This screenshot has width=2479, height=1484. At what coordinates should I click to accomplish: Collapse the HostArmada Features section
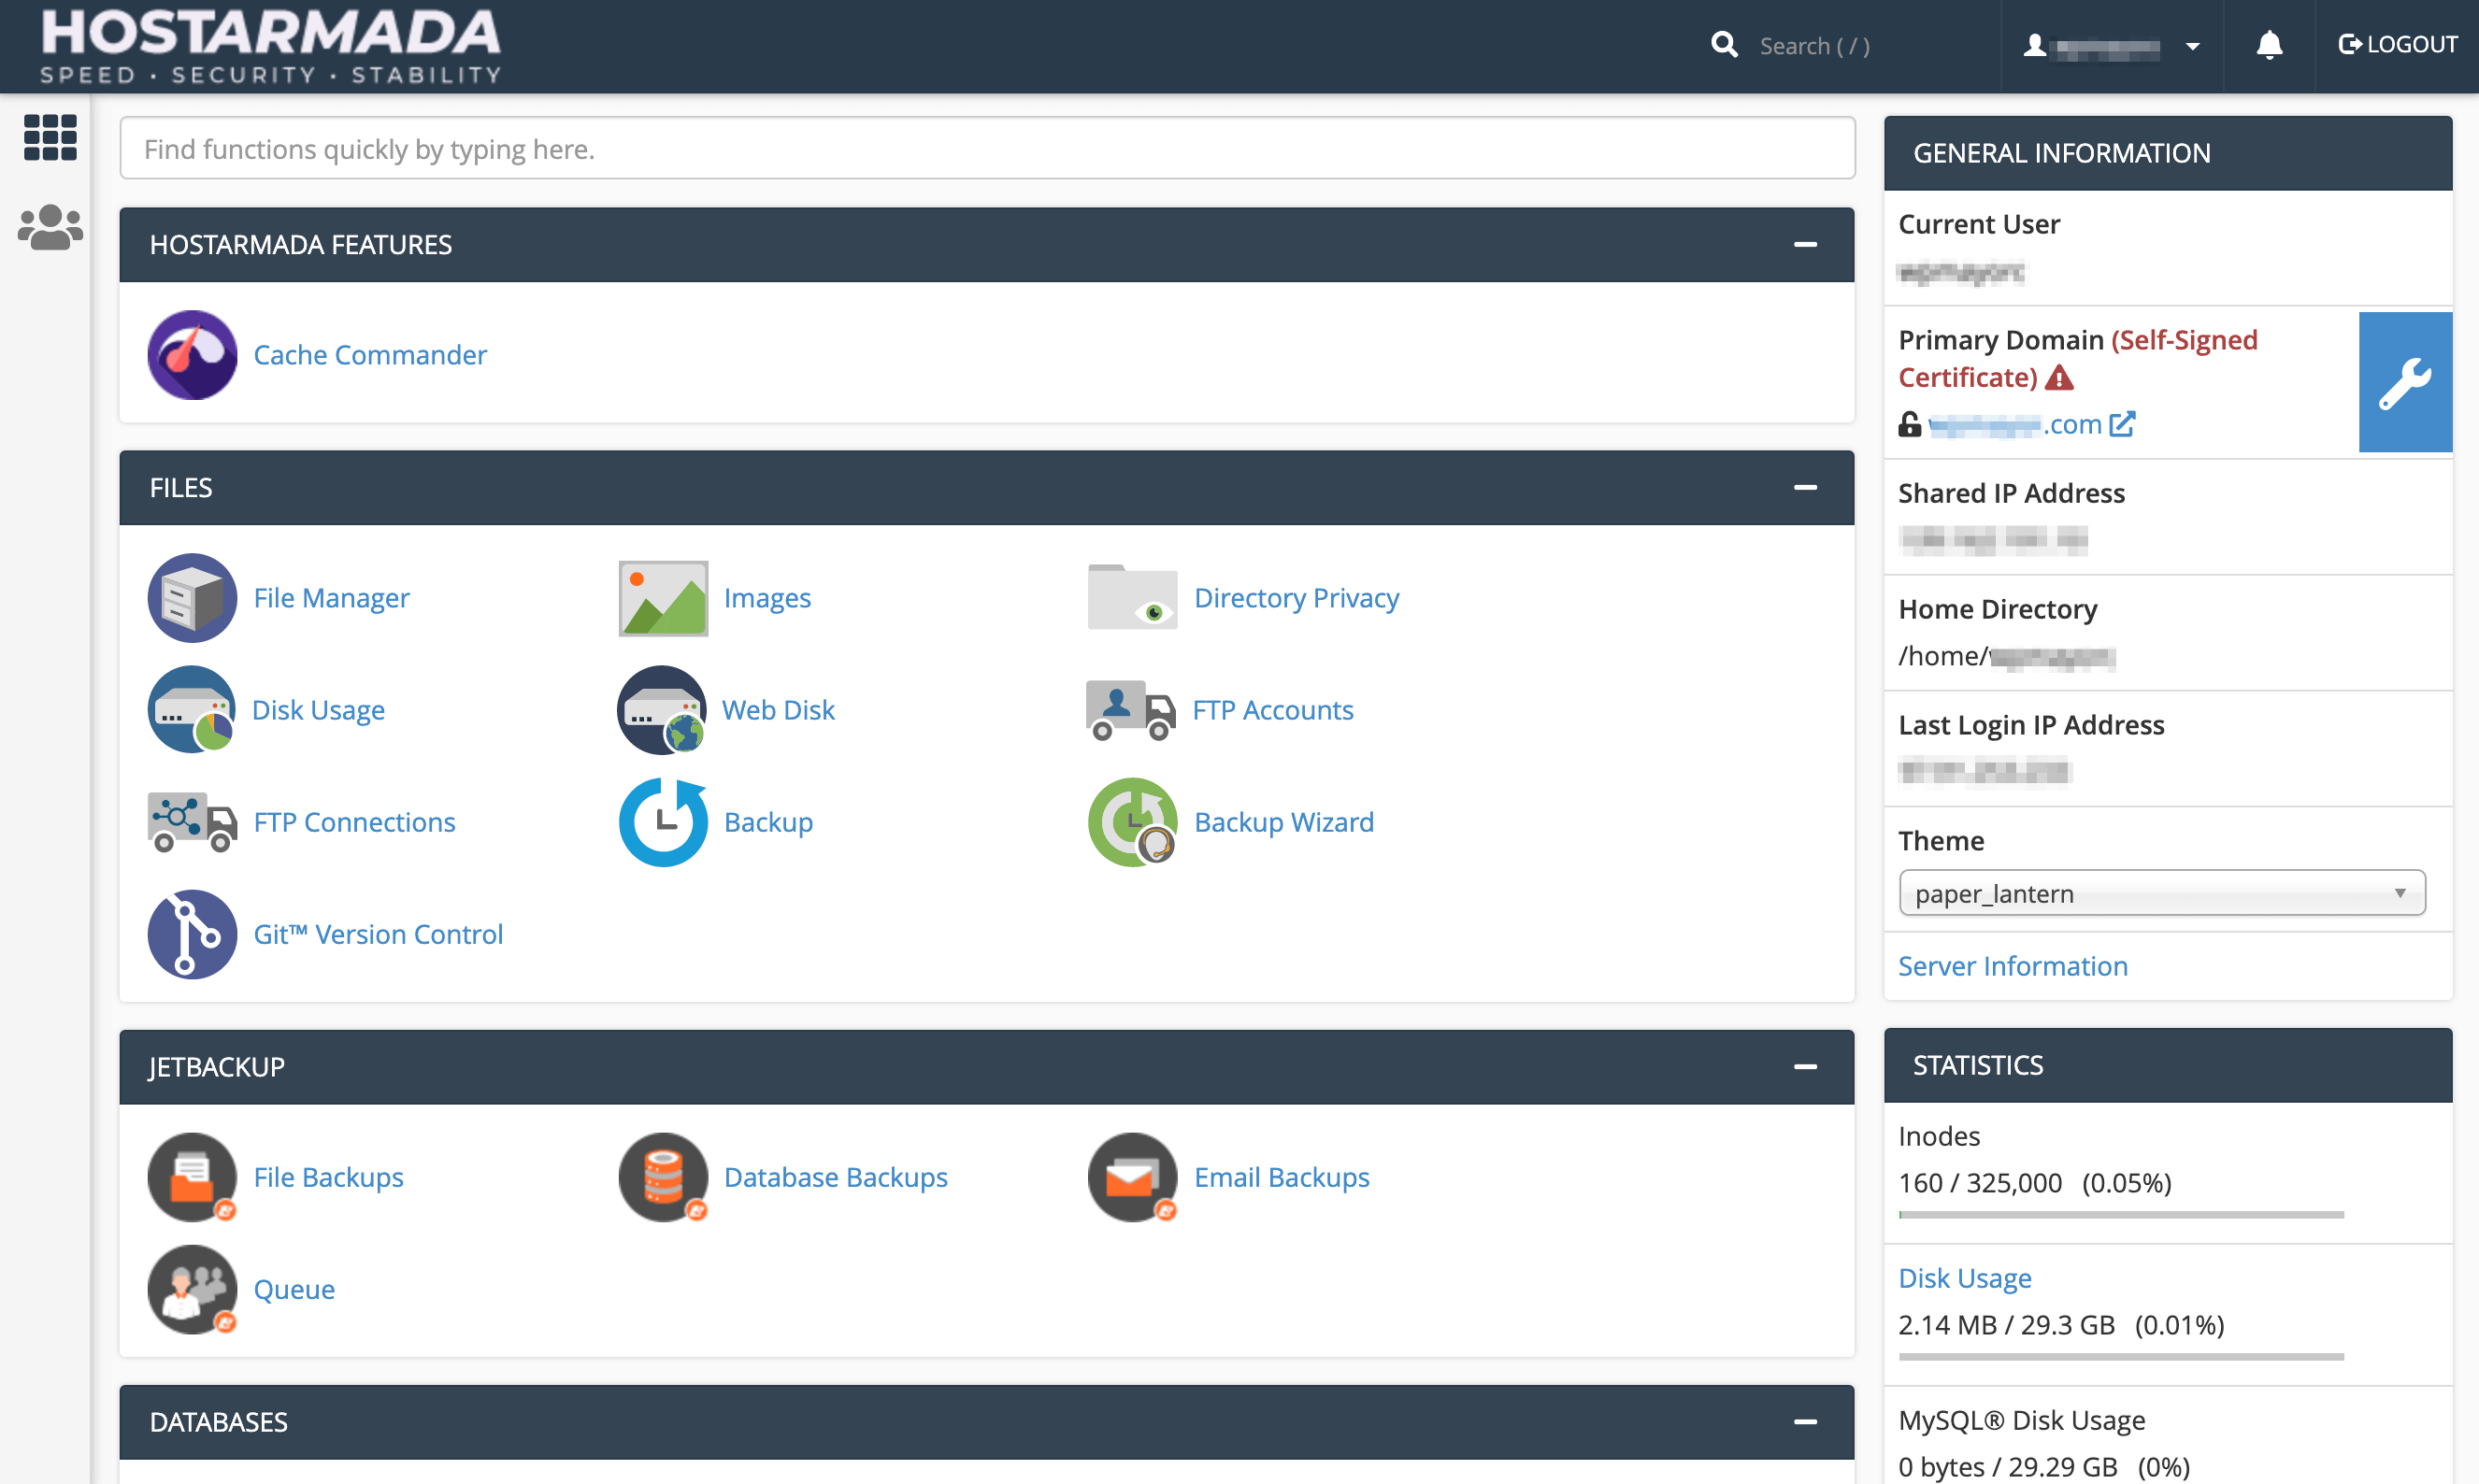coord(1805,245)
